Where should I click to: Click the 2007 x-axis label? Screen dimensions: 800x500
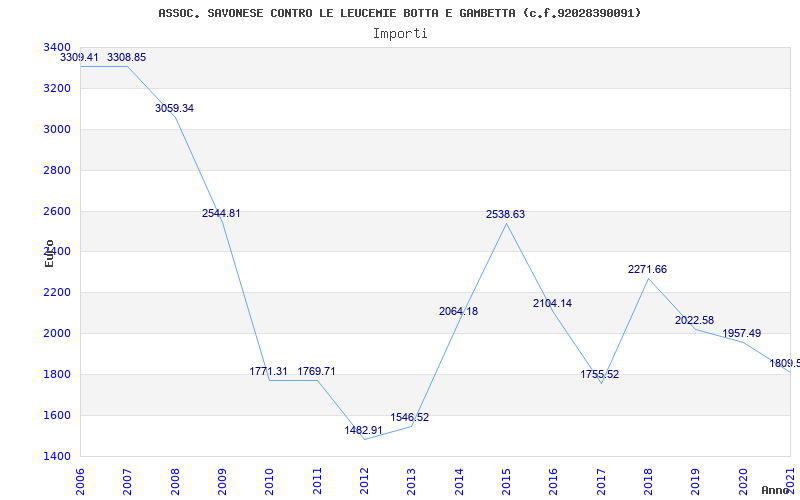coord(128,482)
